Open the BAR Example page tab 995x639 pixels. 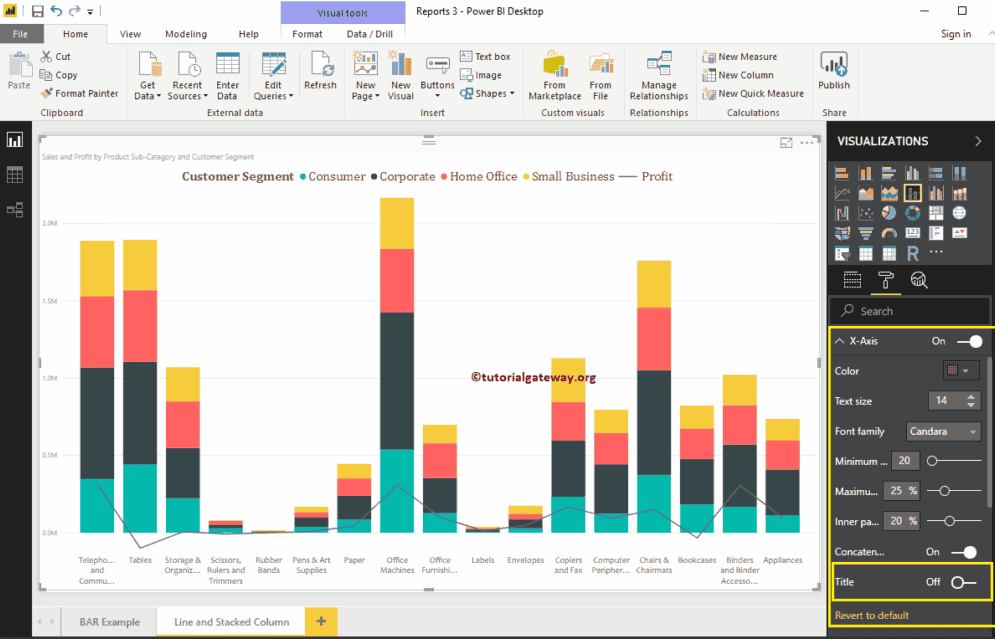(108, 621)
